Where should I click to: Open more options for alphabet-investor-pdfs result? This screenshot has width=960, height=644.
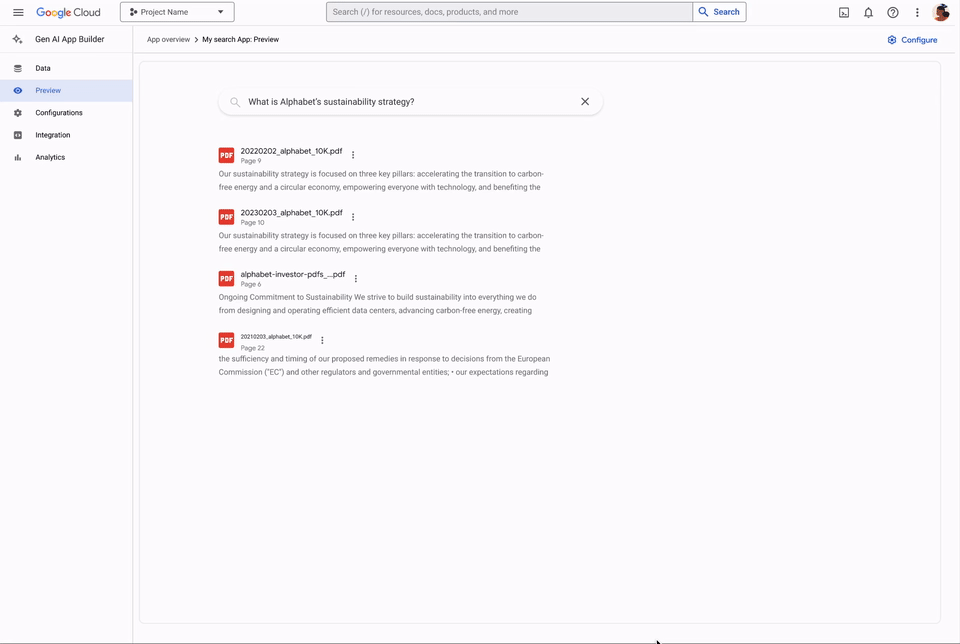click(356, 279)
